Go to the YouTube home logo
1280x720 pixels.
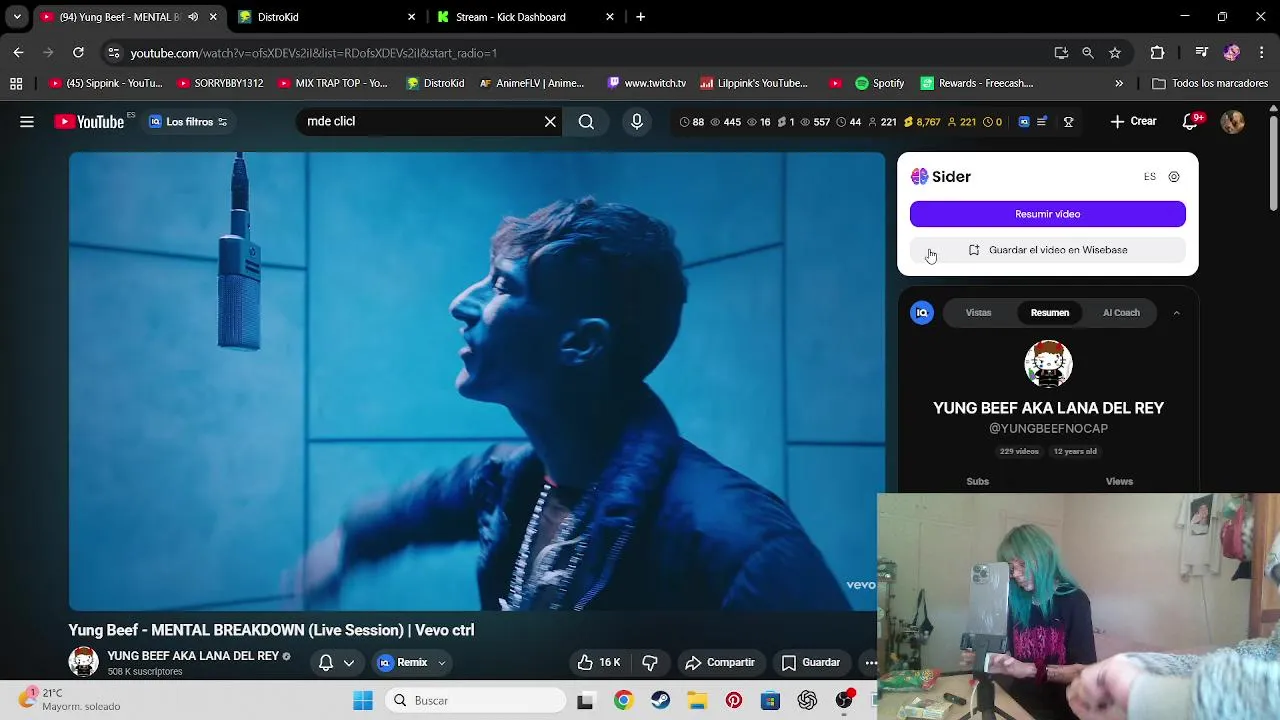click(89, 122)
